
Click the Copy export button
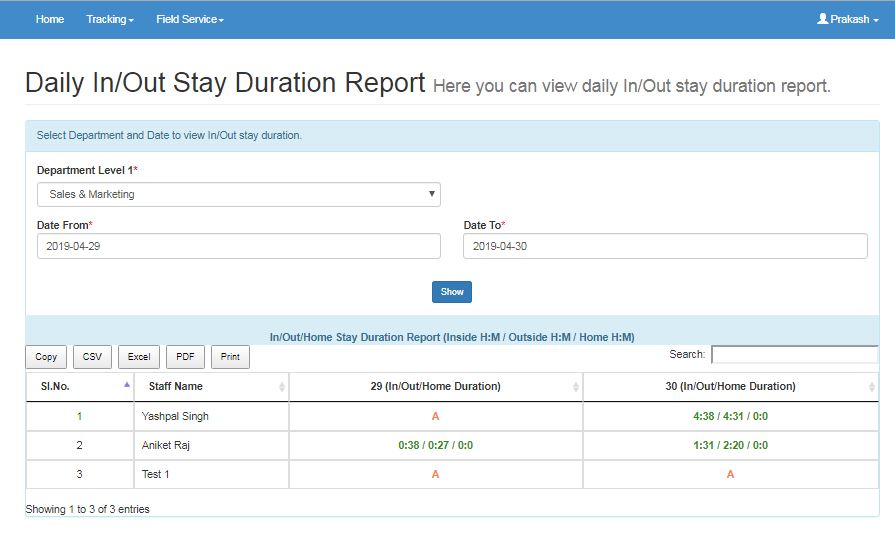(46, 357)
